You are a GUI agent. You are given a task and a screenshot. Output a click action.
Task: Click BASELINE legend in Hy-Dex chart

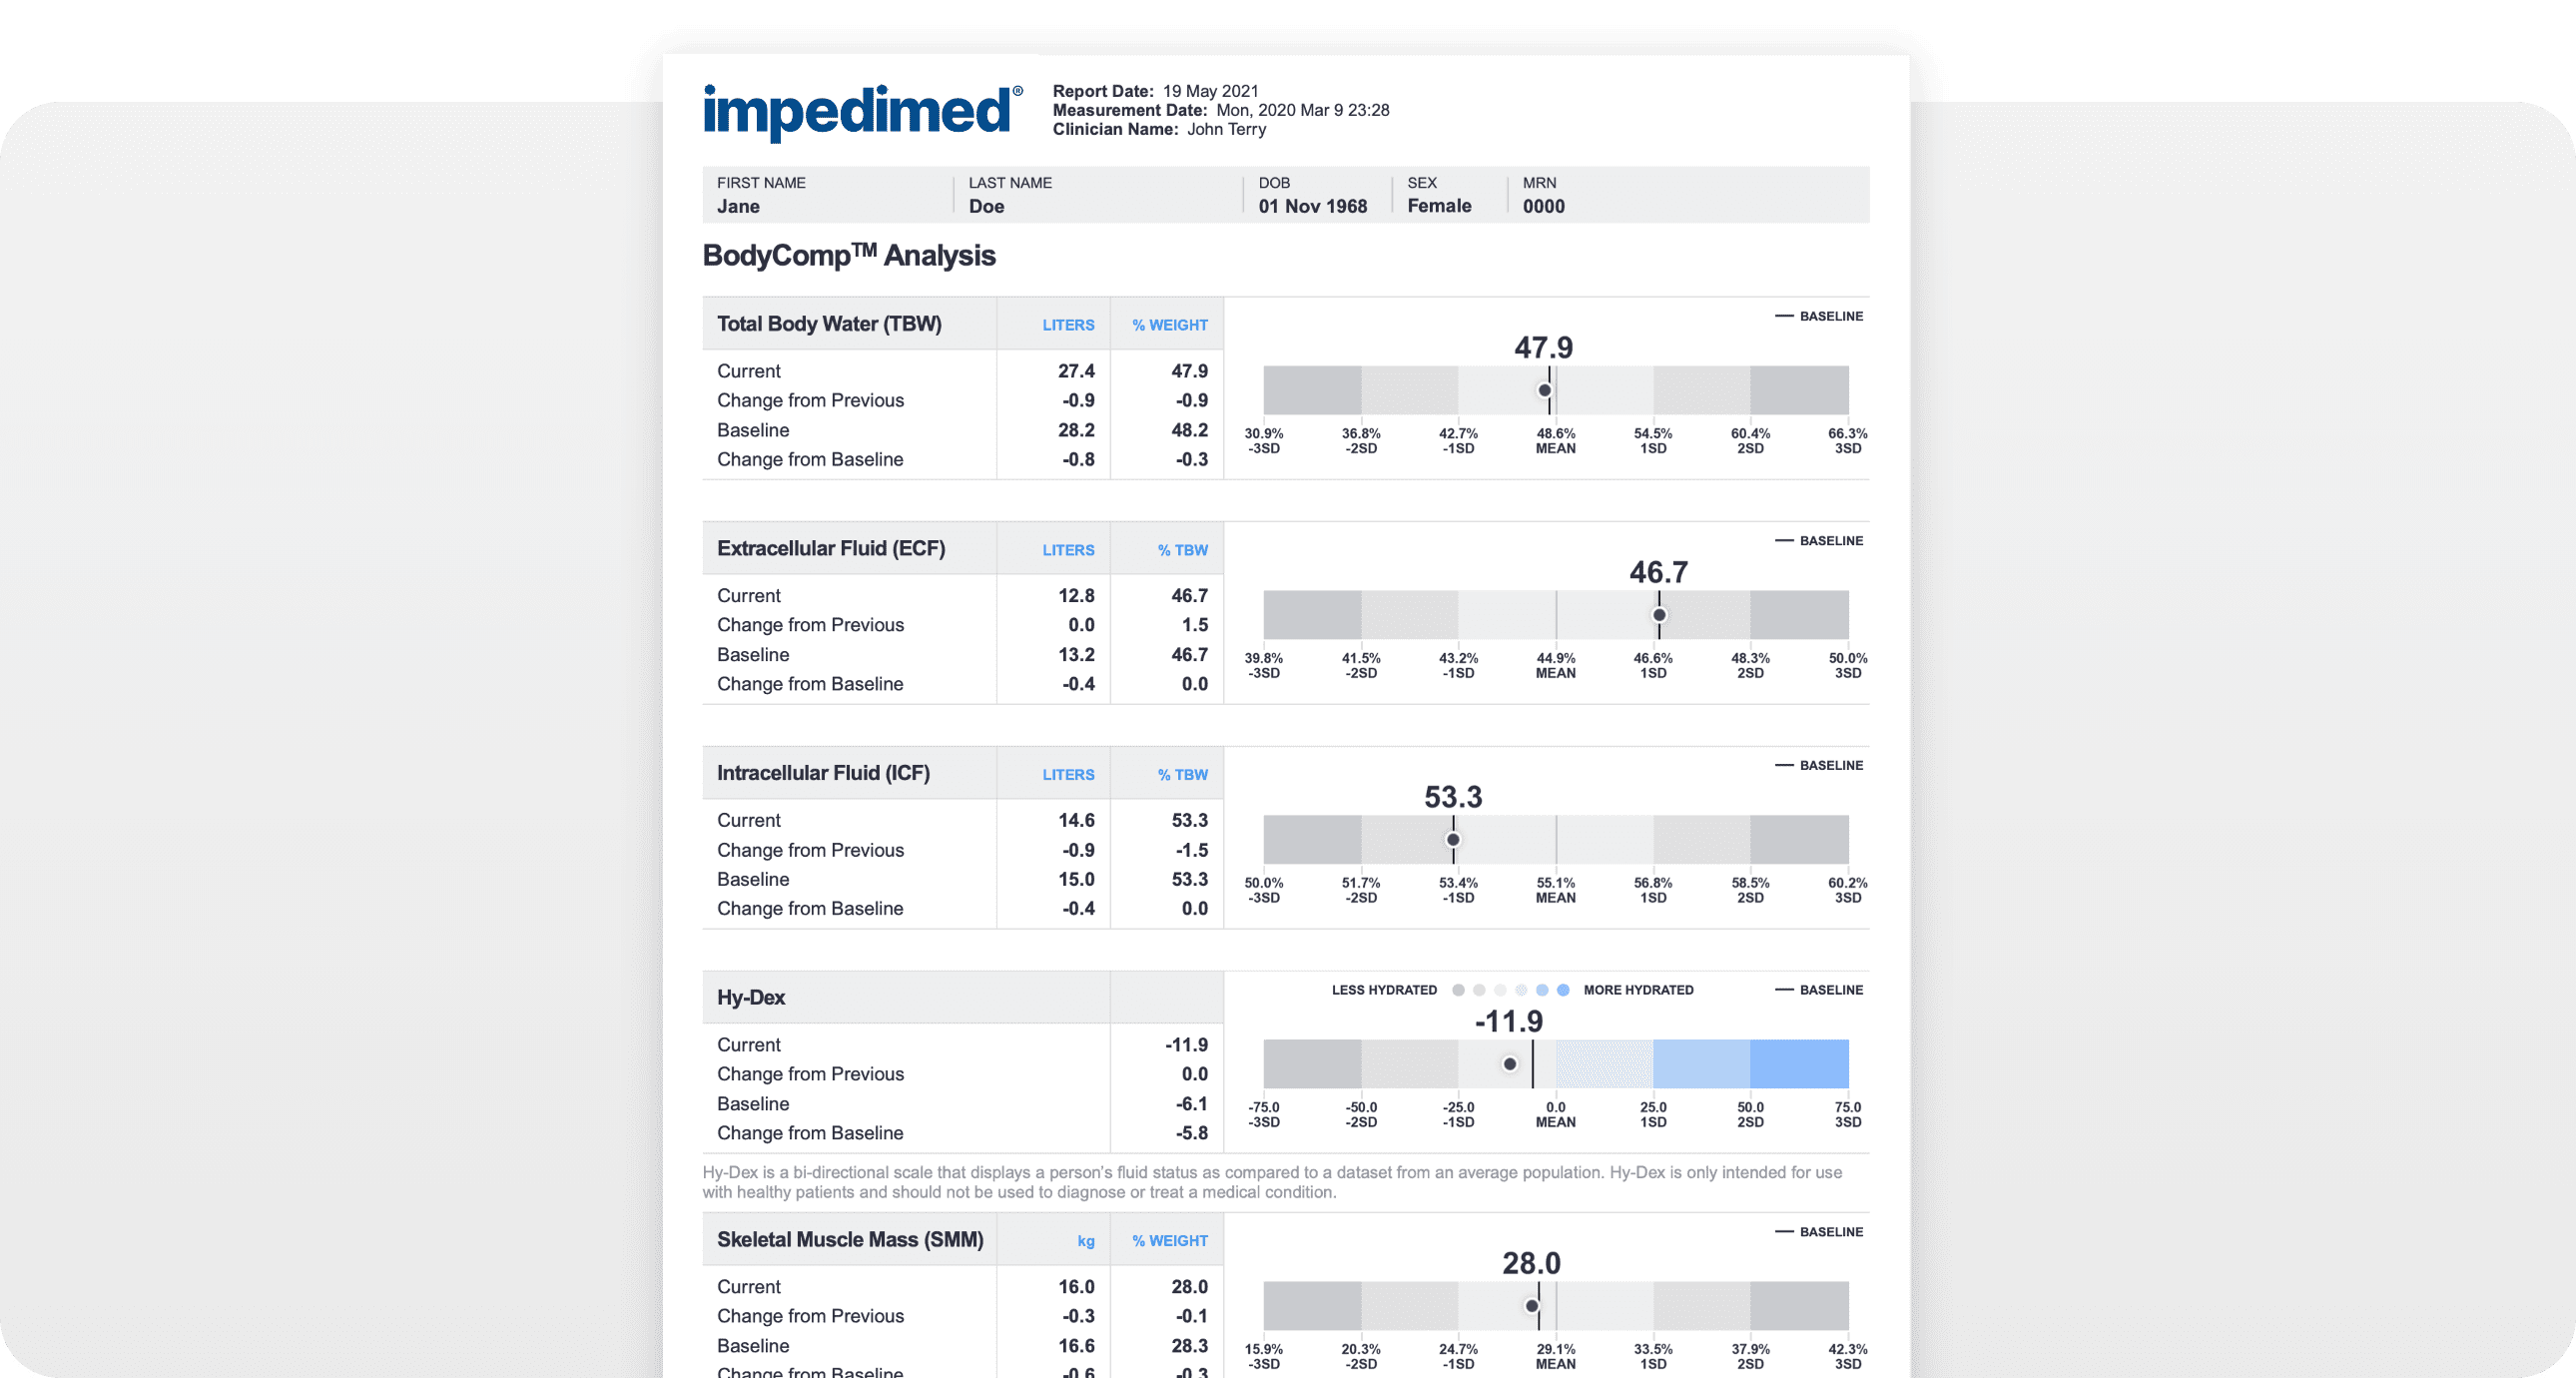pyautogui.click(x=1818, y=990)
